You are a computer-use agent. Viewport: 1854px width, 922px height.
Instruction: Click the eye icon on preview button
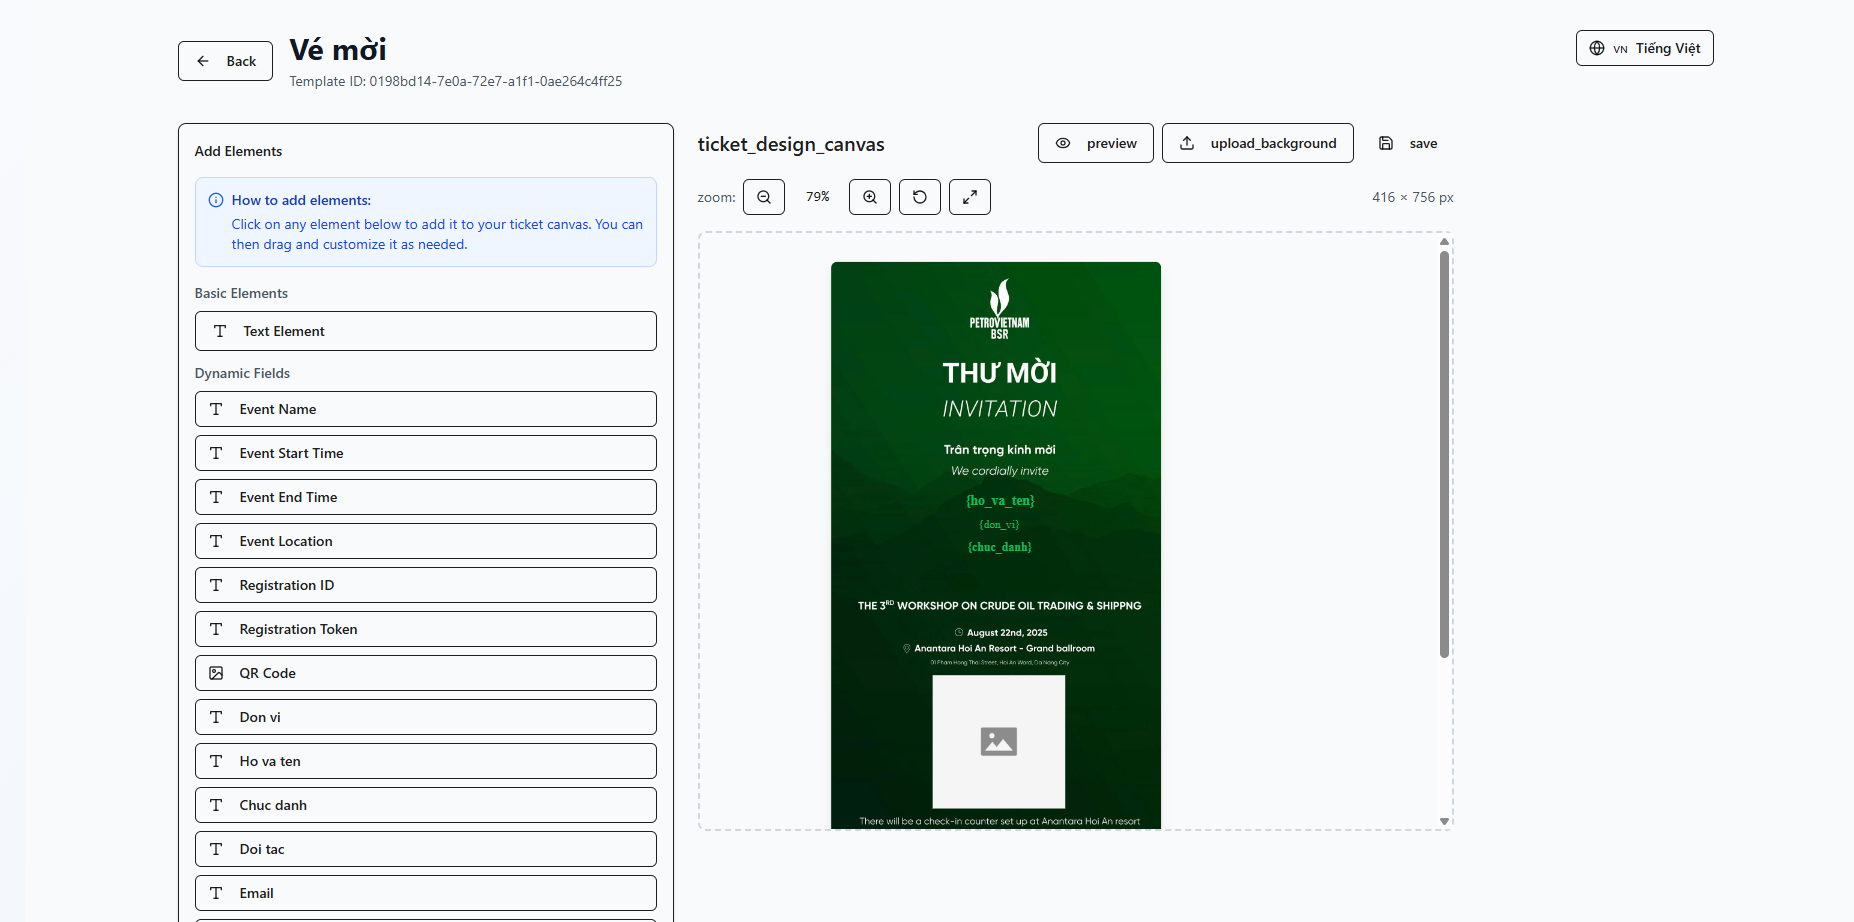click(1063, 143)
